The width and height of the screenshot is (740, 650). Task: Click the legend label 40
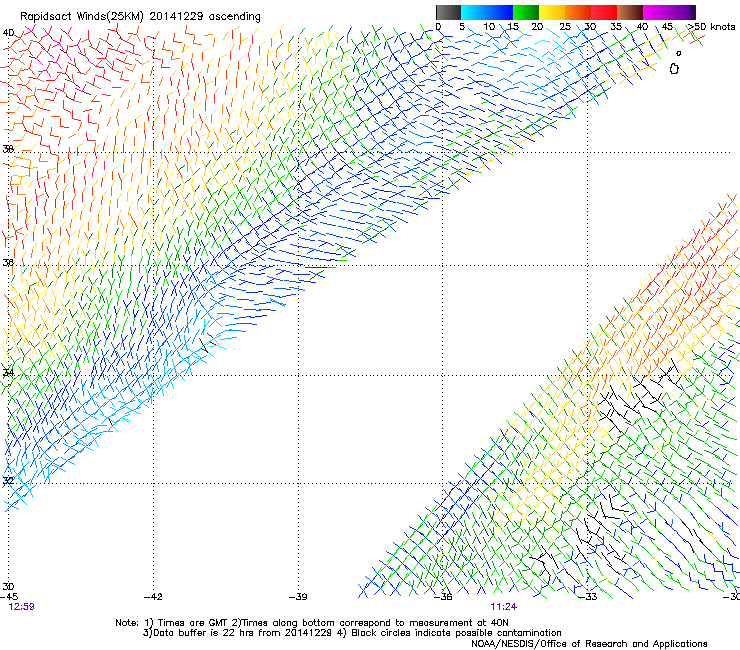click(x=642, y=27)
